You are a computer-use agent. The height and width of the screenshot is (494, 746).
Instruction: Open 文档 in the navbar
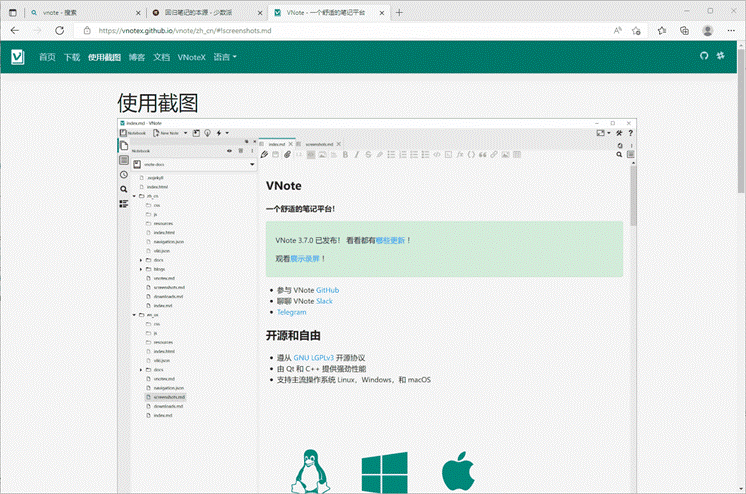(161, 57)
